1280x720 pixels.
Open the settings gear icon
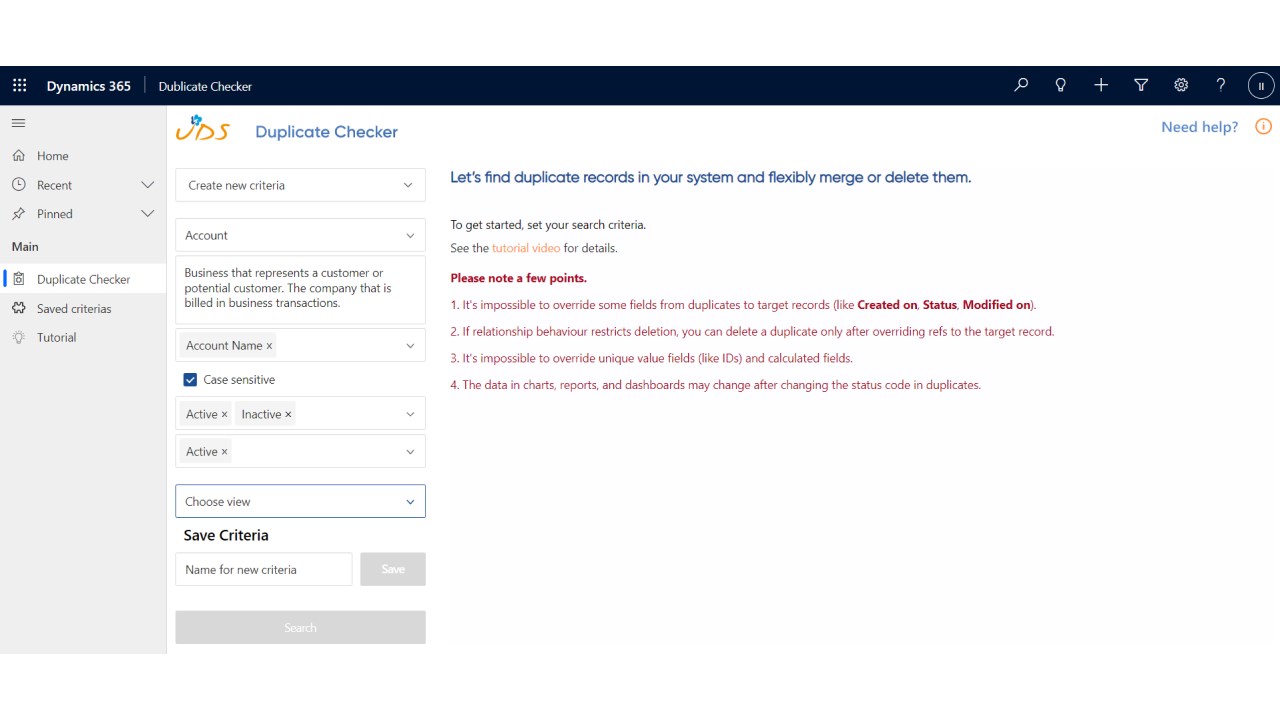pyautogui.click(x=1181, y=86)
